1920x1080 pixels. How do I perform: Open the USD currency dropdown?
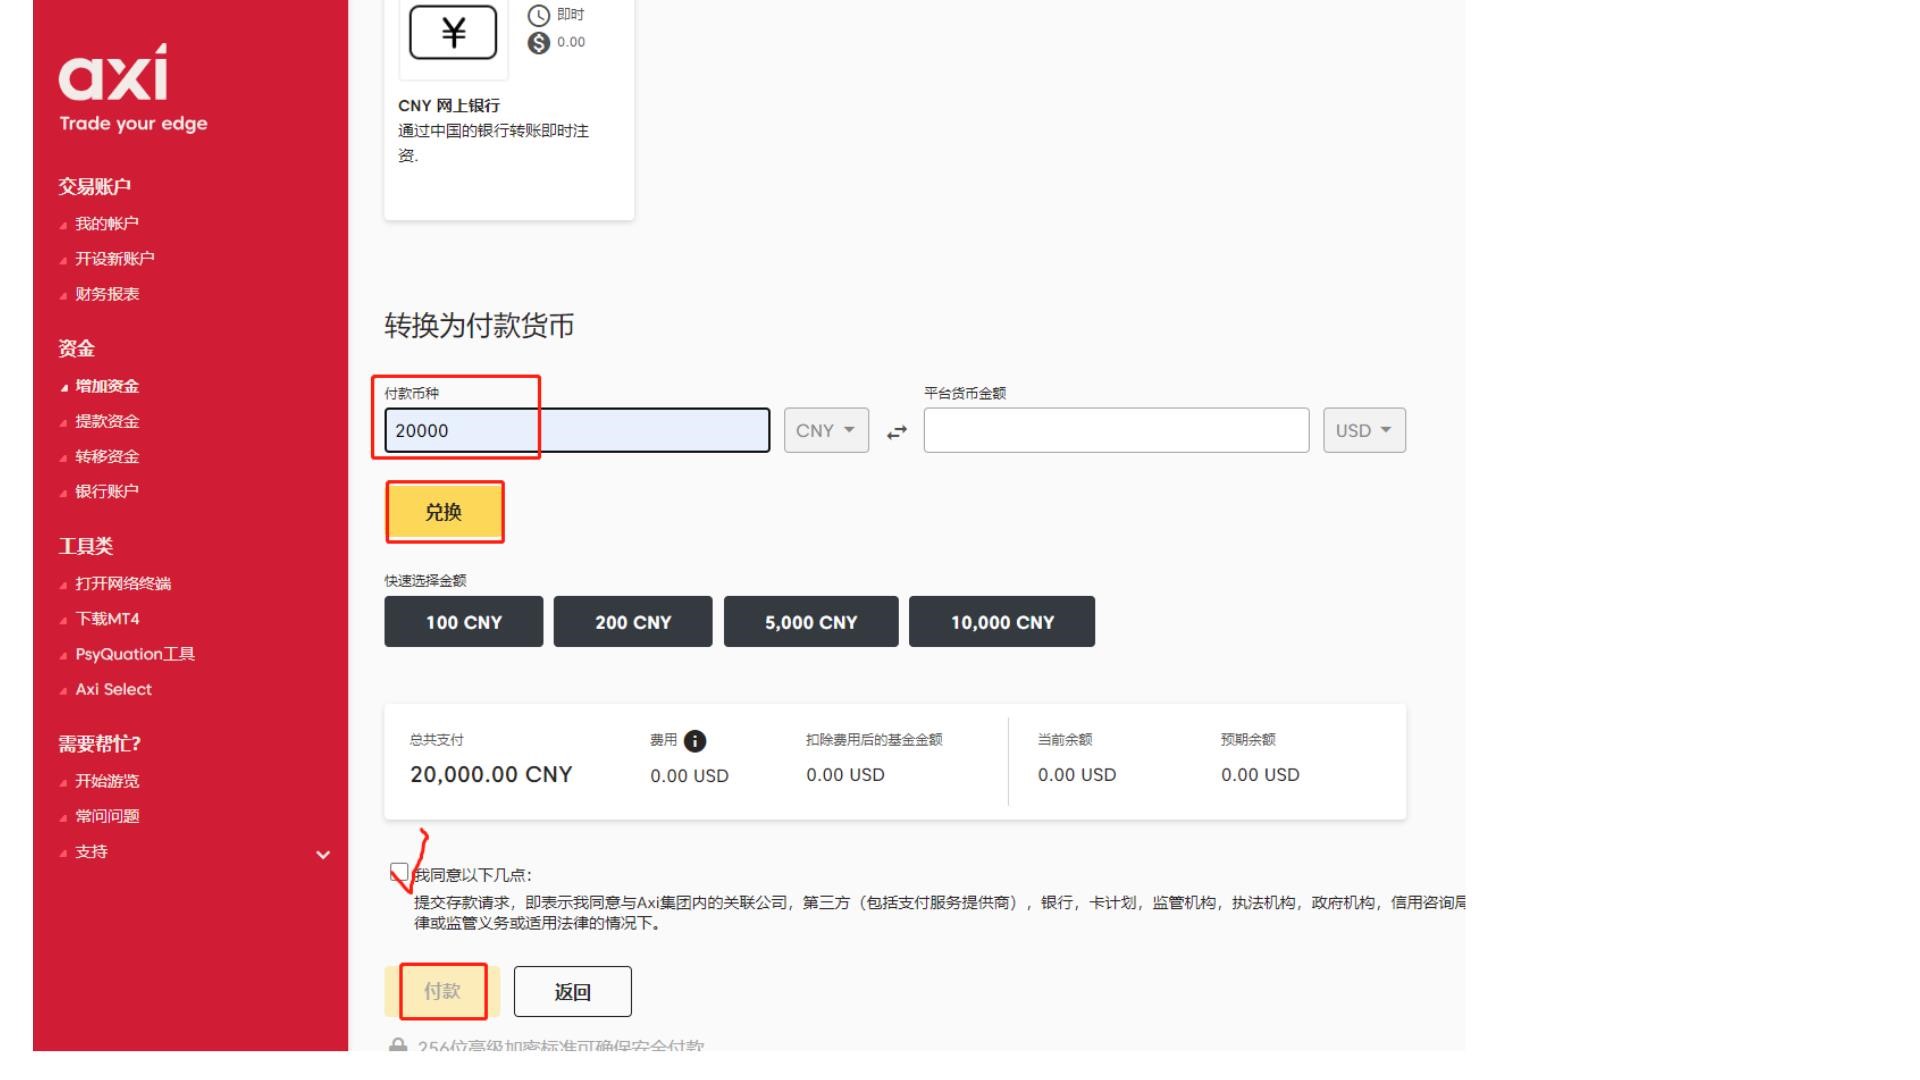pos(1363,430)
